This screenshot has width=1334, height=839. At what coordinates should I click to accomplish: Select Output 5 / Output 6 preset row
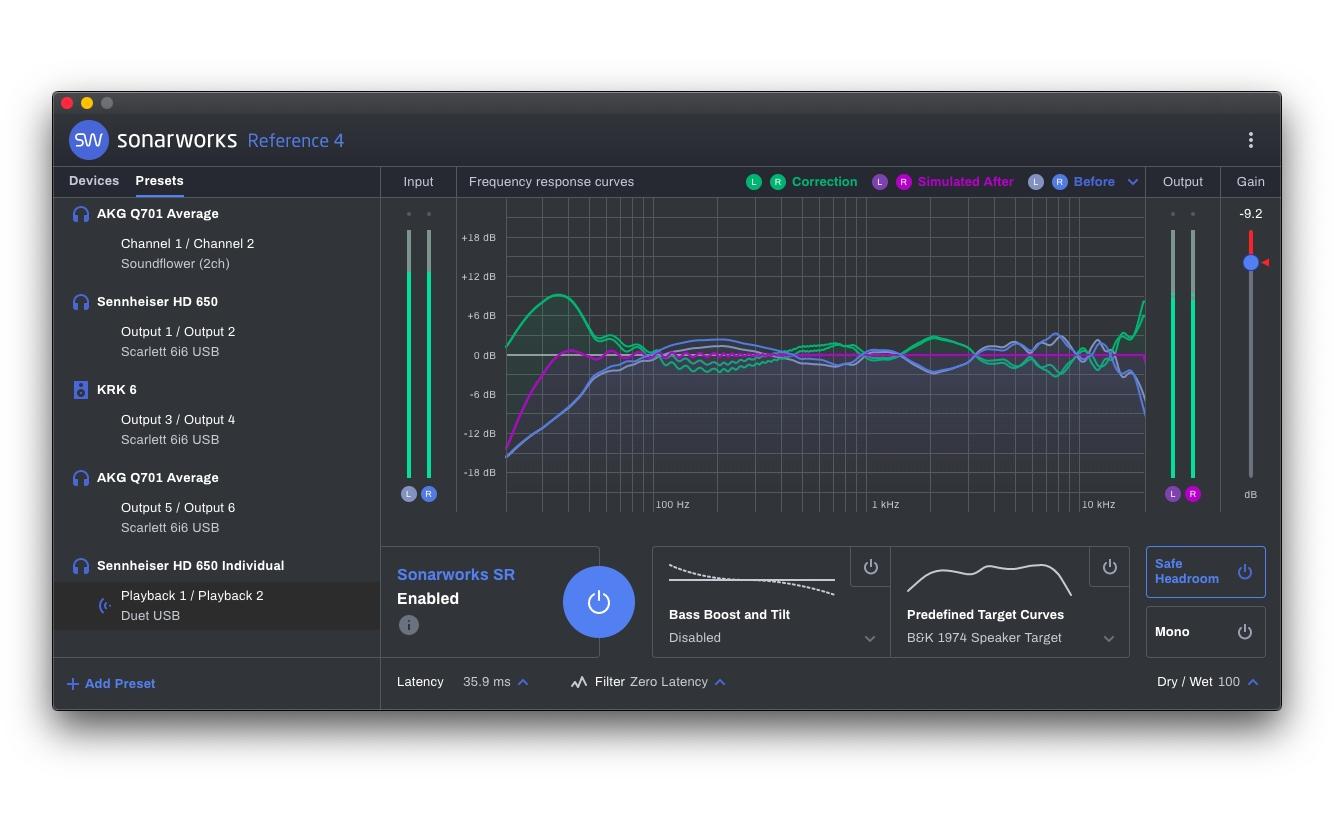pos(217,518)
